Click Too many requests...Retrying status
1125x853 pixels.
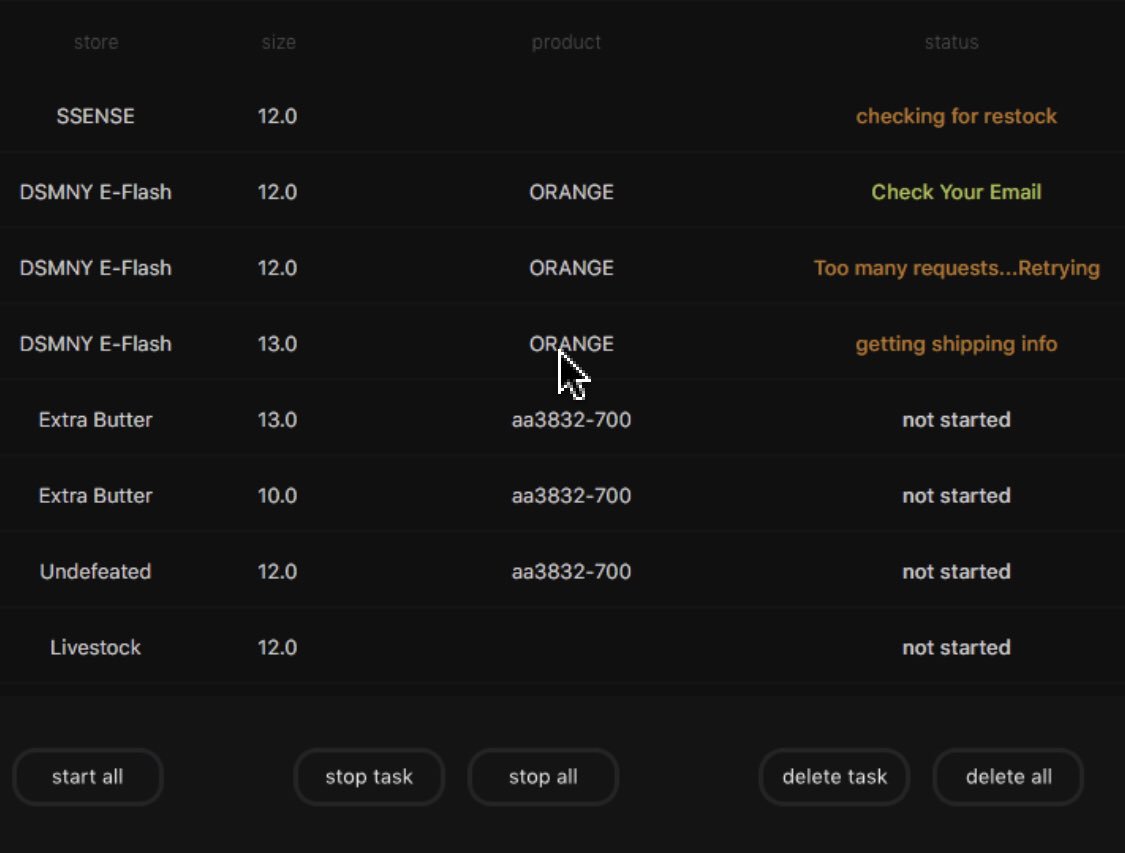click(956, 268)
